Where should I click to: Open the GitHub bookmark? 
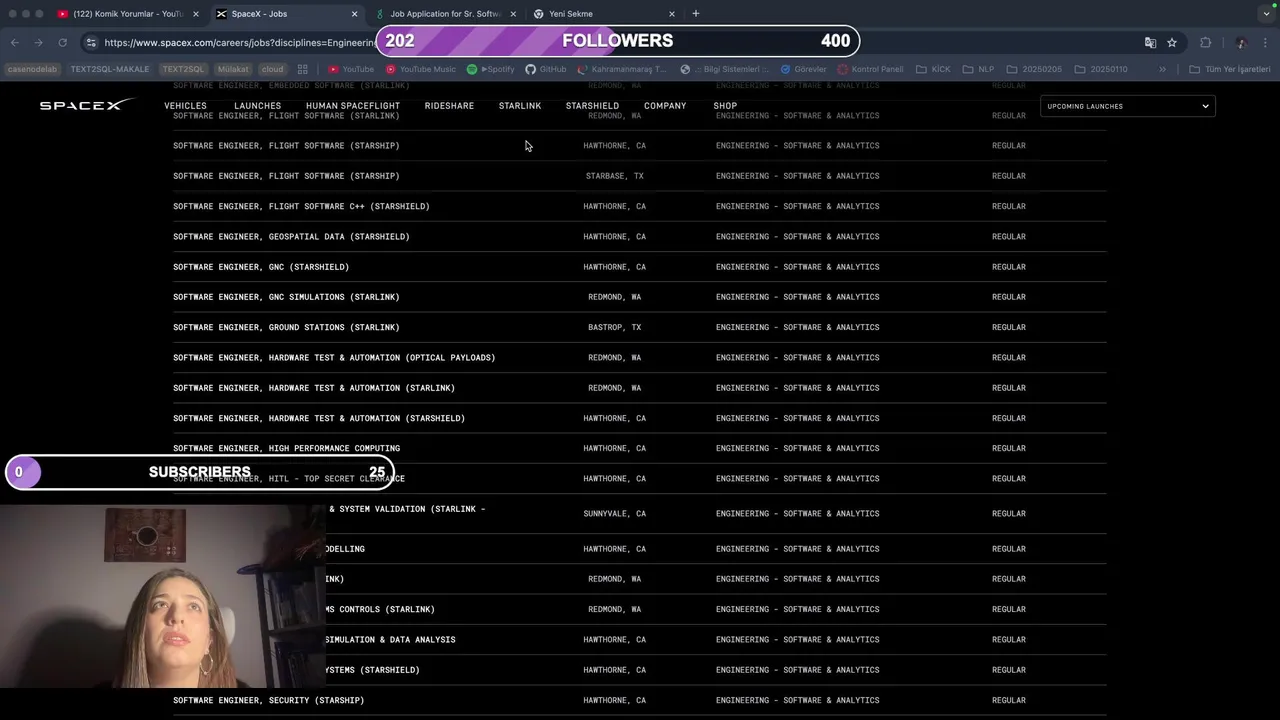[546, 69]
